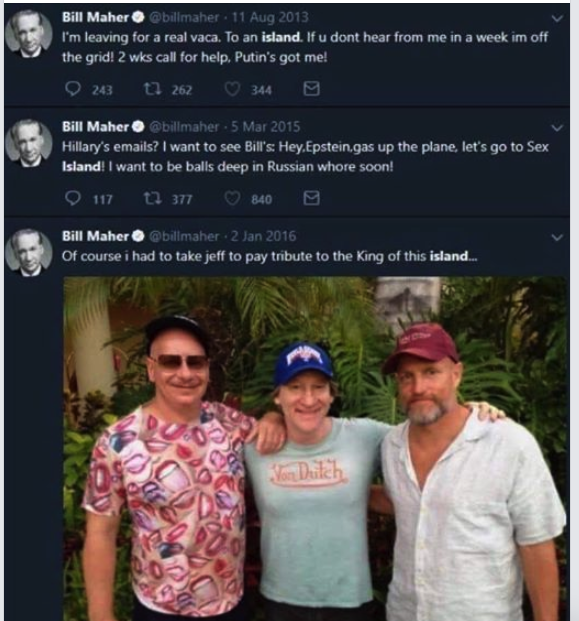Open the 11 Aug 2013 date link
The width and height of the screenshot is (579, 621).
coord(270,17)
